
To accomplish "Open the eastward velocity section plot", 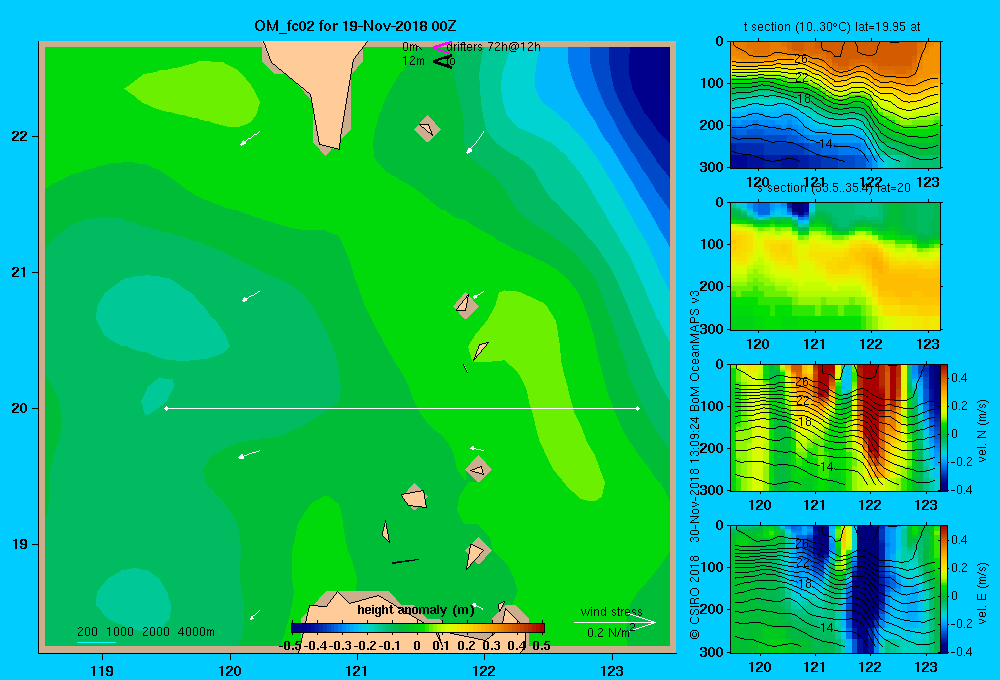I will pyautogui.click(x=835, y=589).
